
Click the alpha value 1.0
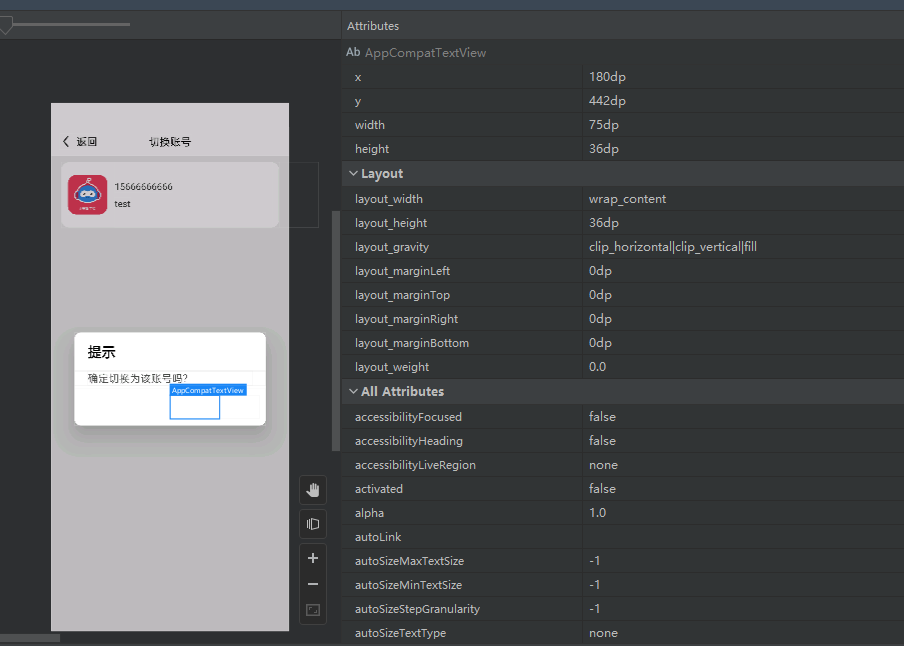(597, 513)
